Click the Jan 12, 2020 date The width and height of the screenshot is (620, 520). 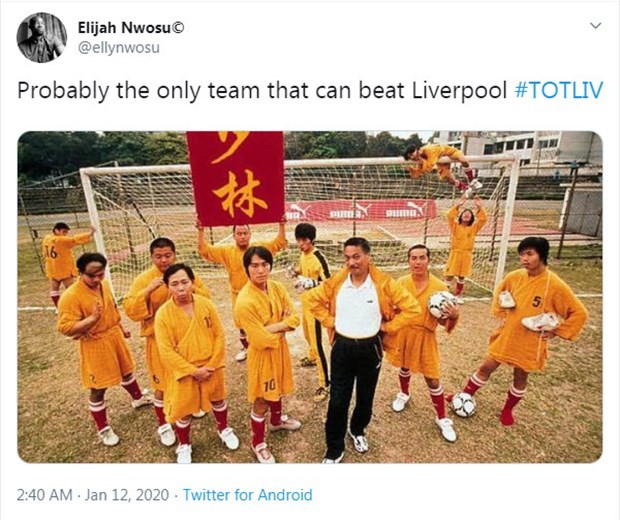[x=127, y=495]
